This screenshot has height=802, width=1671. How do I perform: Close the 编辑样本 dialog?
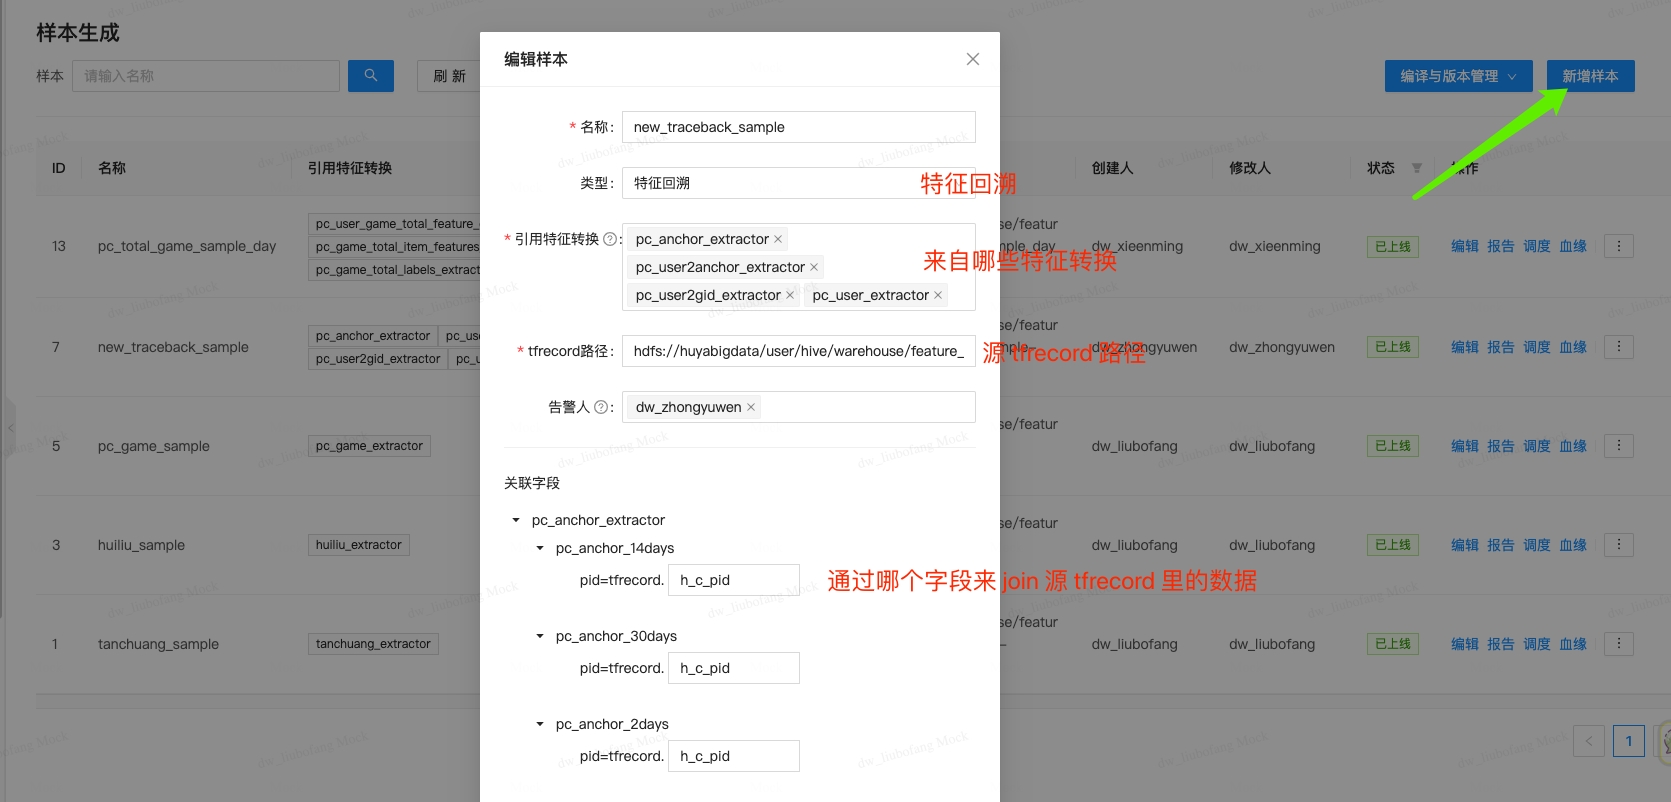(x=972, y=59)
